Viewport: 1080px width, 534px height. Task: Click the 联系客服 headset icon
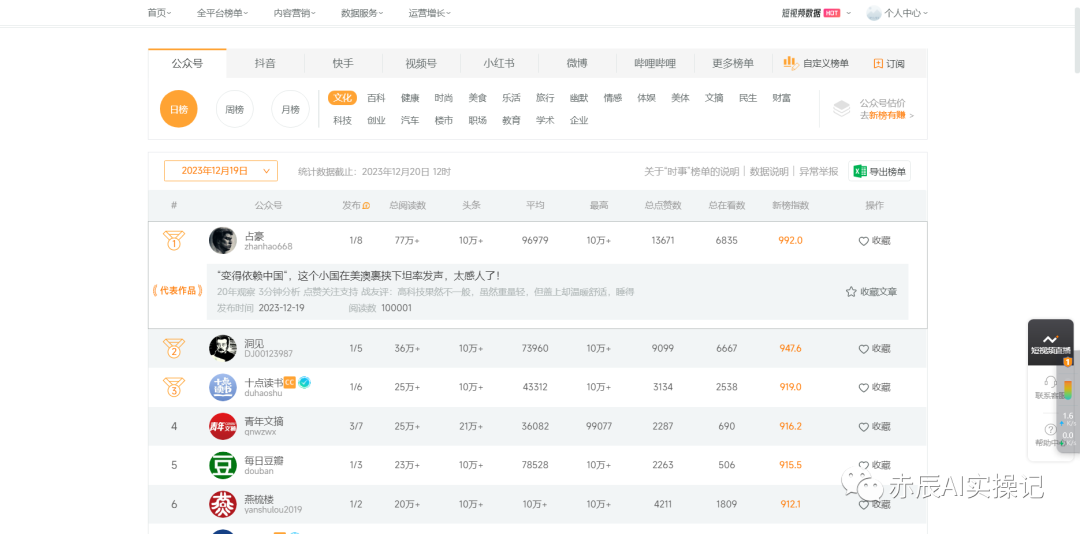point(1050,381)
